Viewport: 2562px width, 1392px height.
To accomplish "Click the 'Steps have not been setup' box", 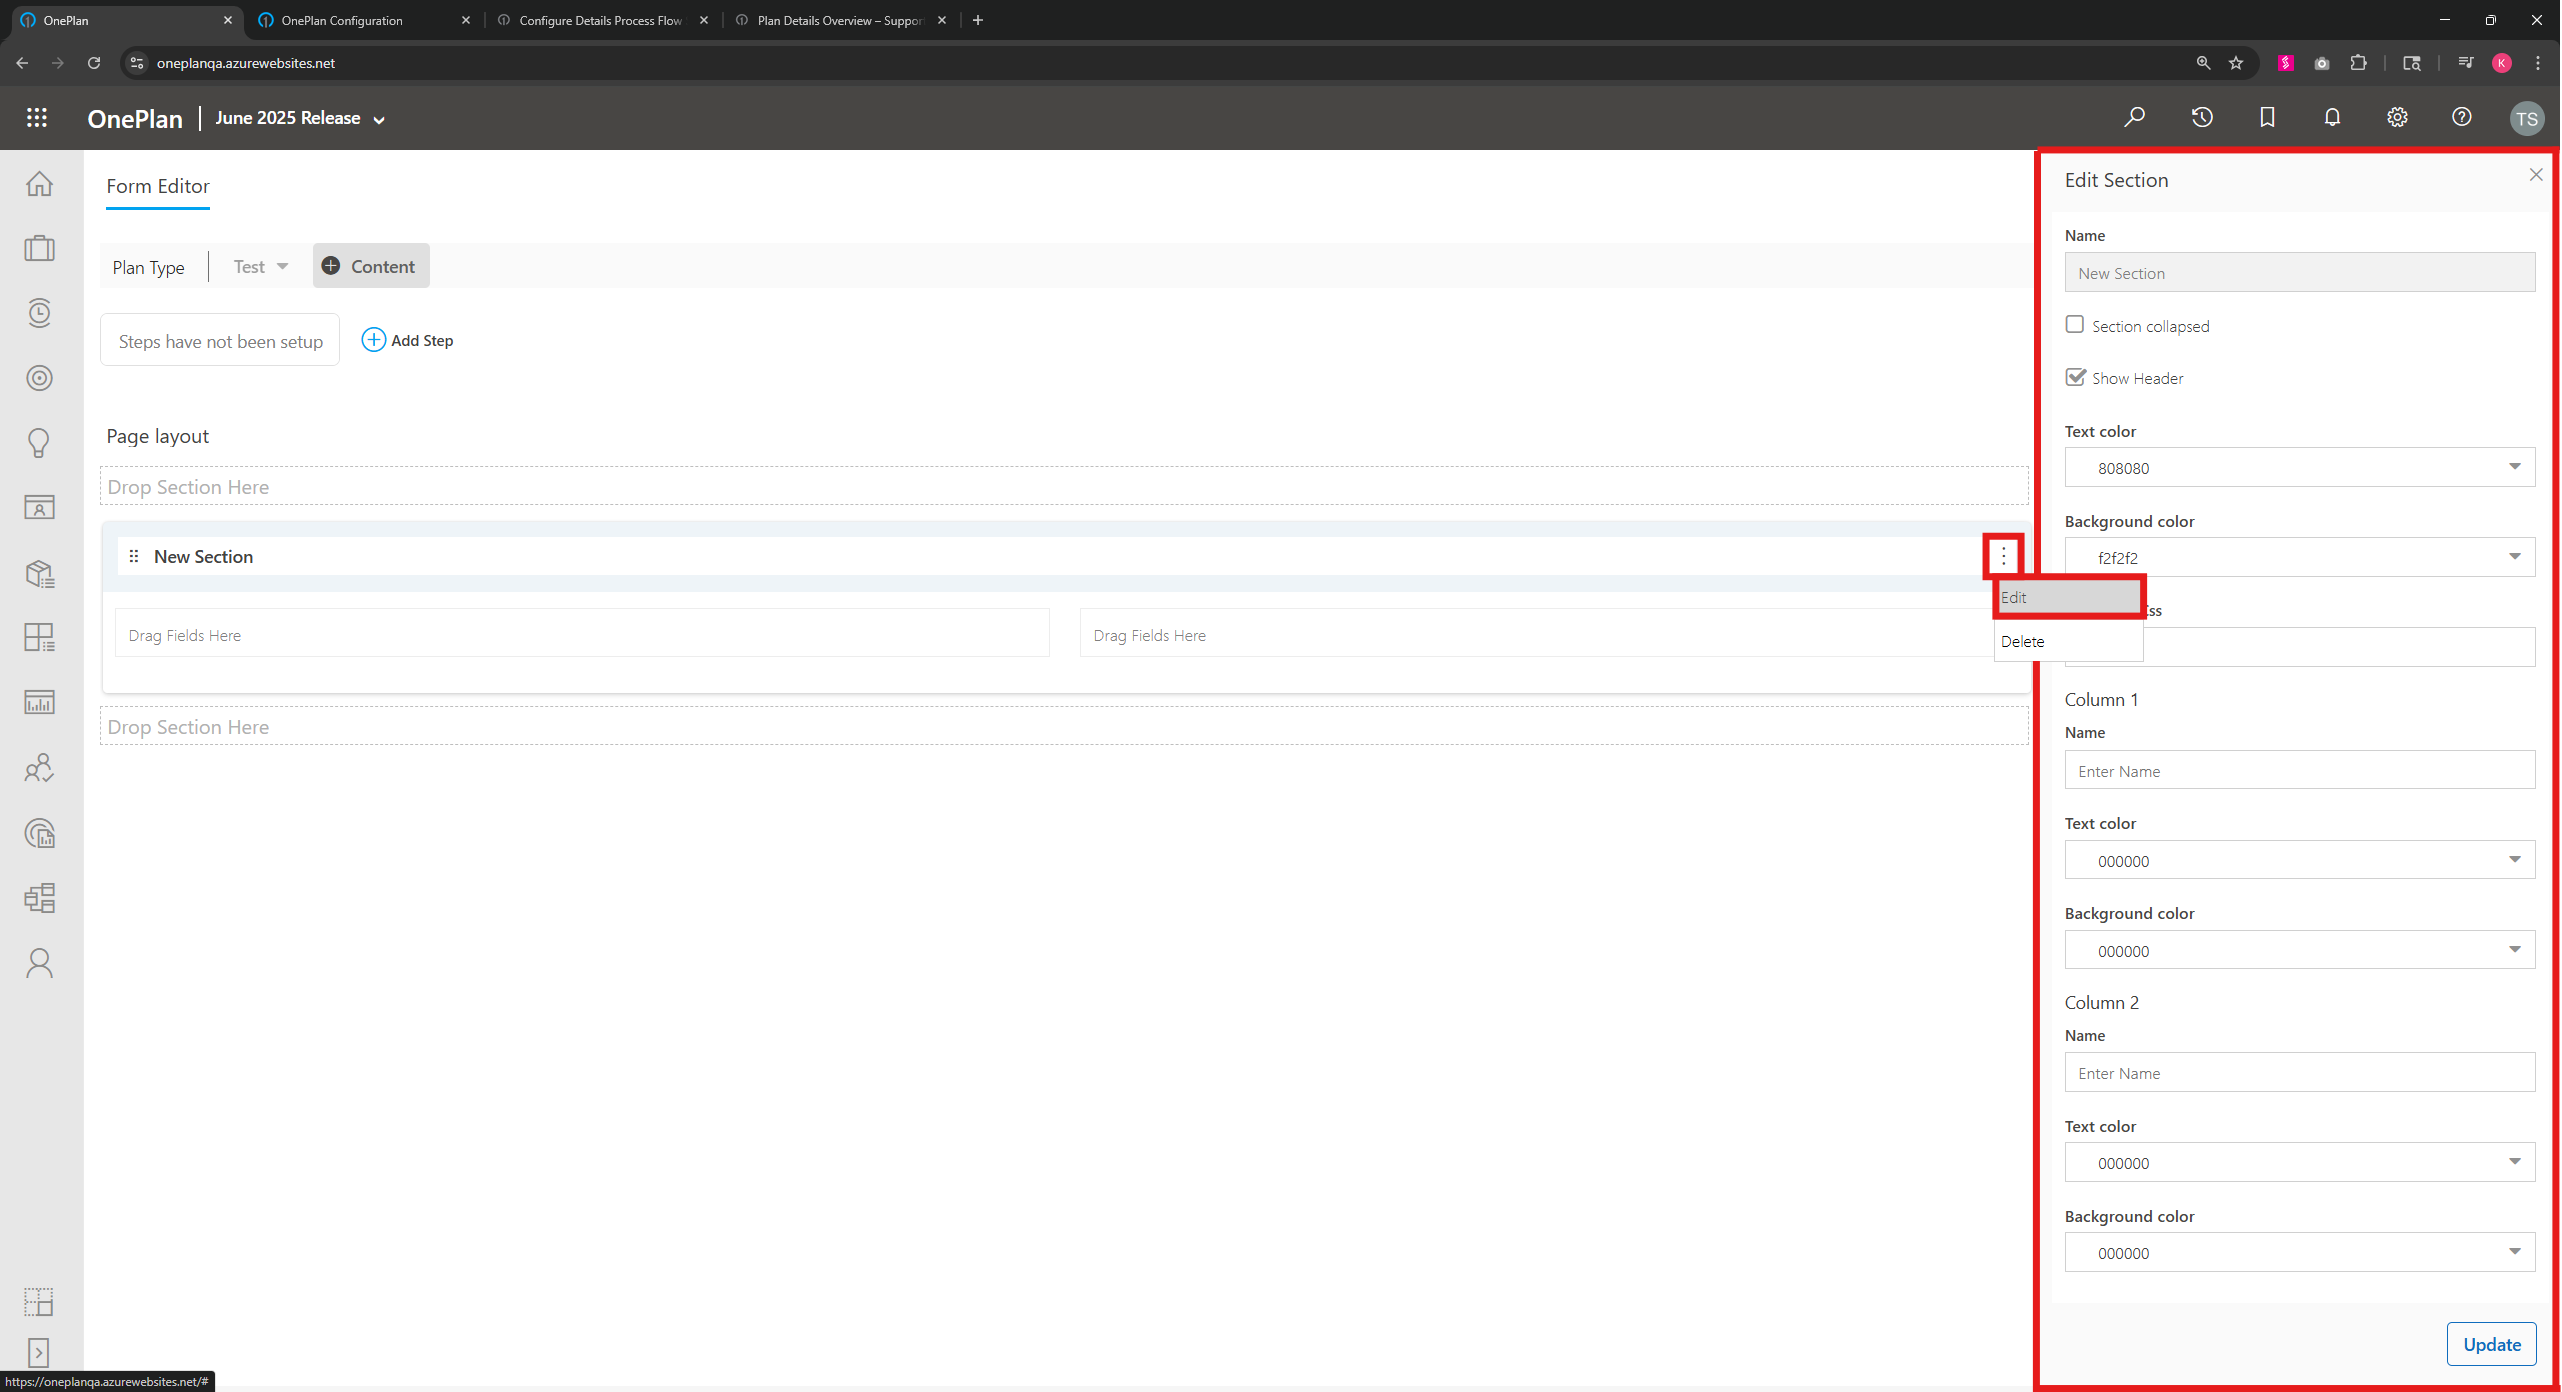I will pyautogui.click(x=220, y=341).
